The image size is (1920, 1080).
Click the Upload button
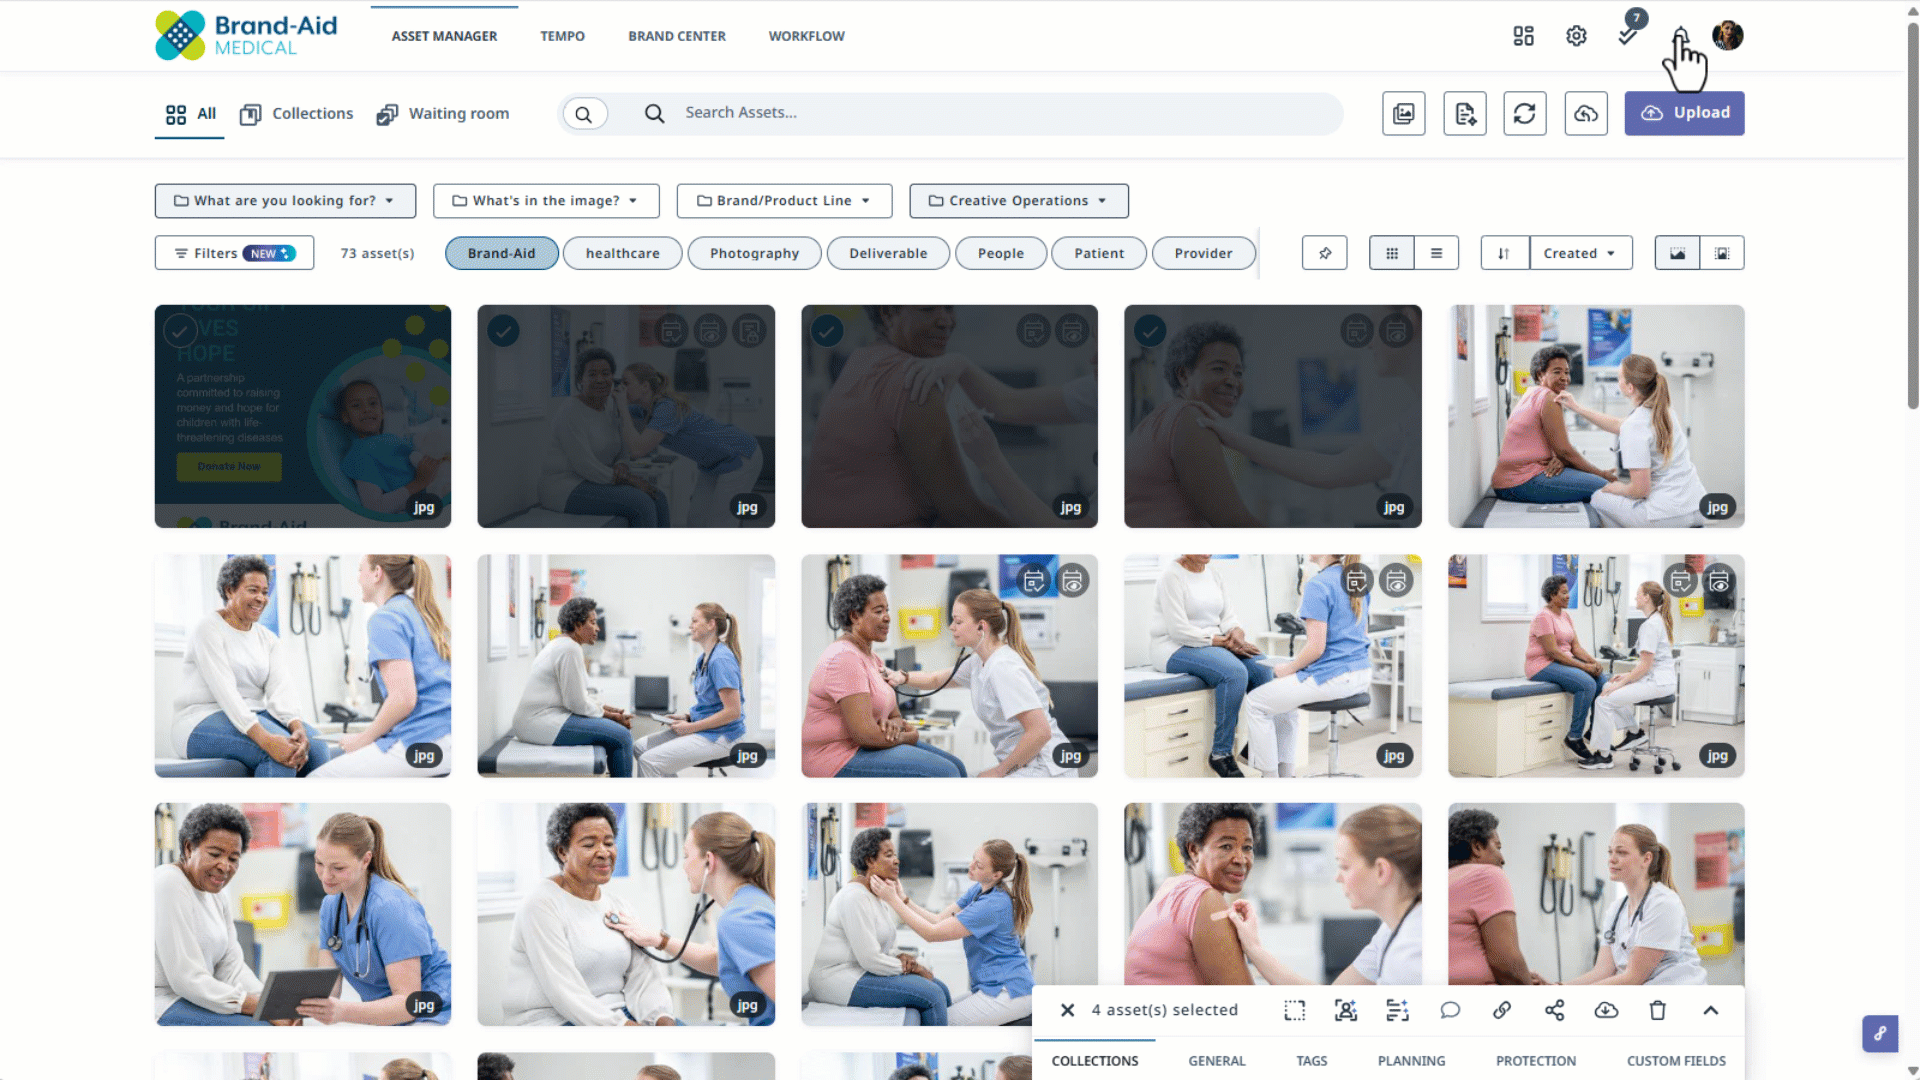click(x=1684, y=113)
